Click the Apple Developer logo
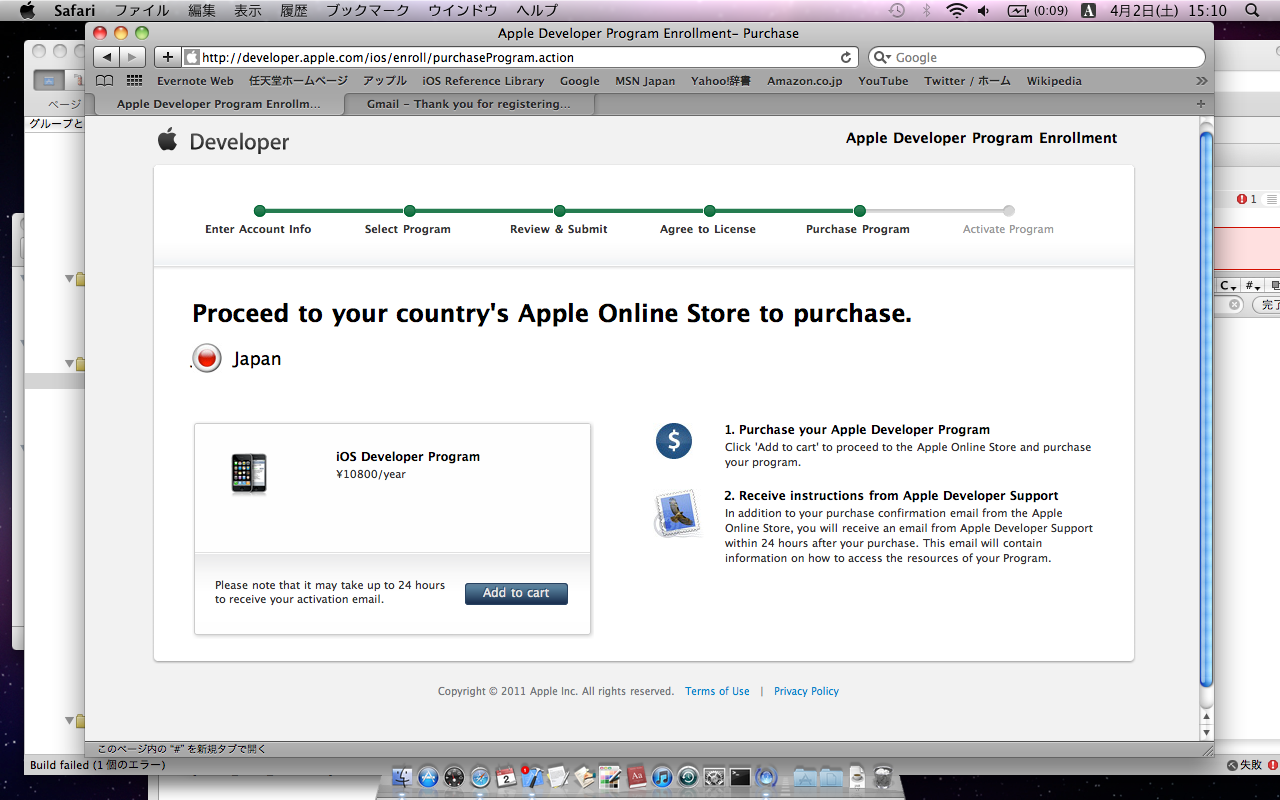1280x800 pixels. (223, 141)
